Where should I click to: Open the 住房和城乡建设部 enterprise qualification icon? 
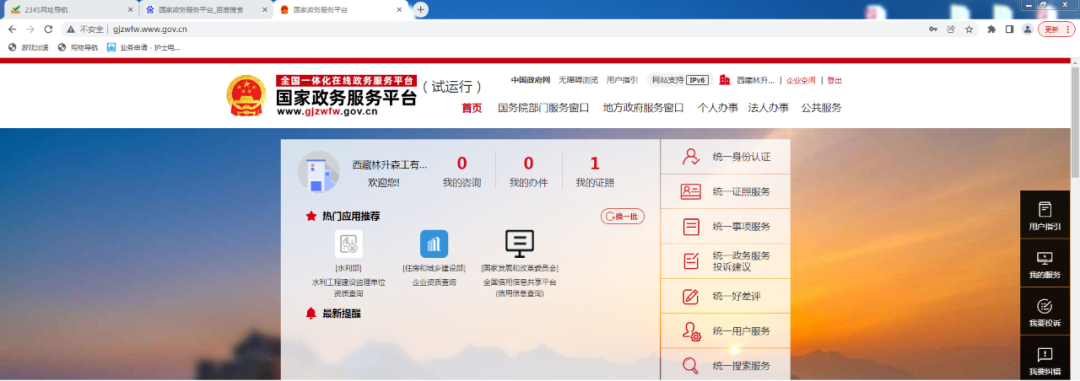pyautogui.click(x=434, y=244)
